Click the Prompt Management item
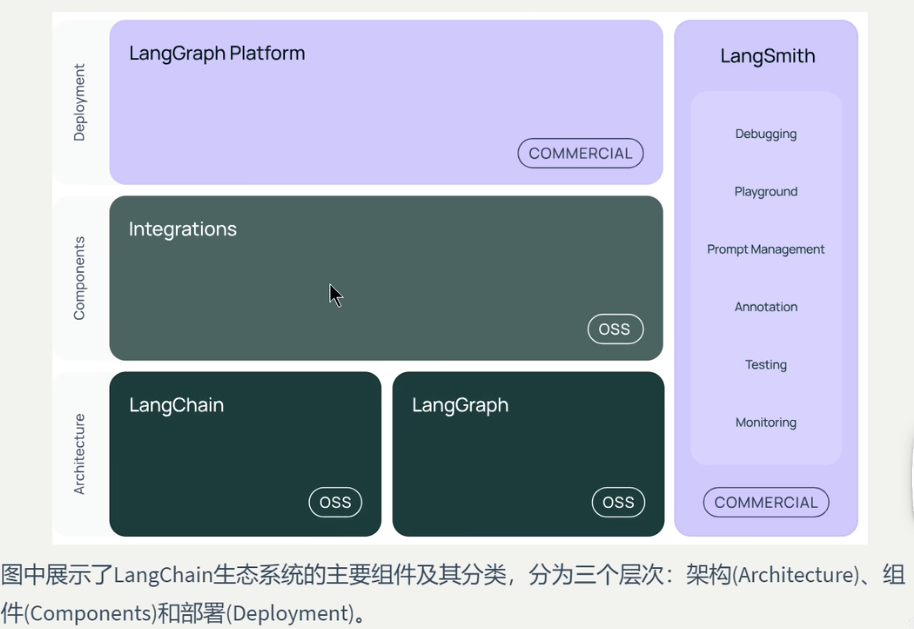Viewport: 914px width, 629px height. [766, 249]
